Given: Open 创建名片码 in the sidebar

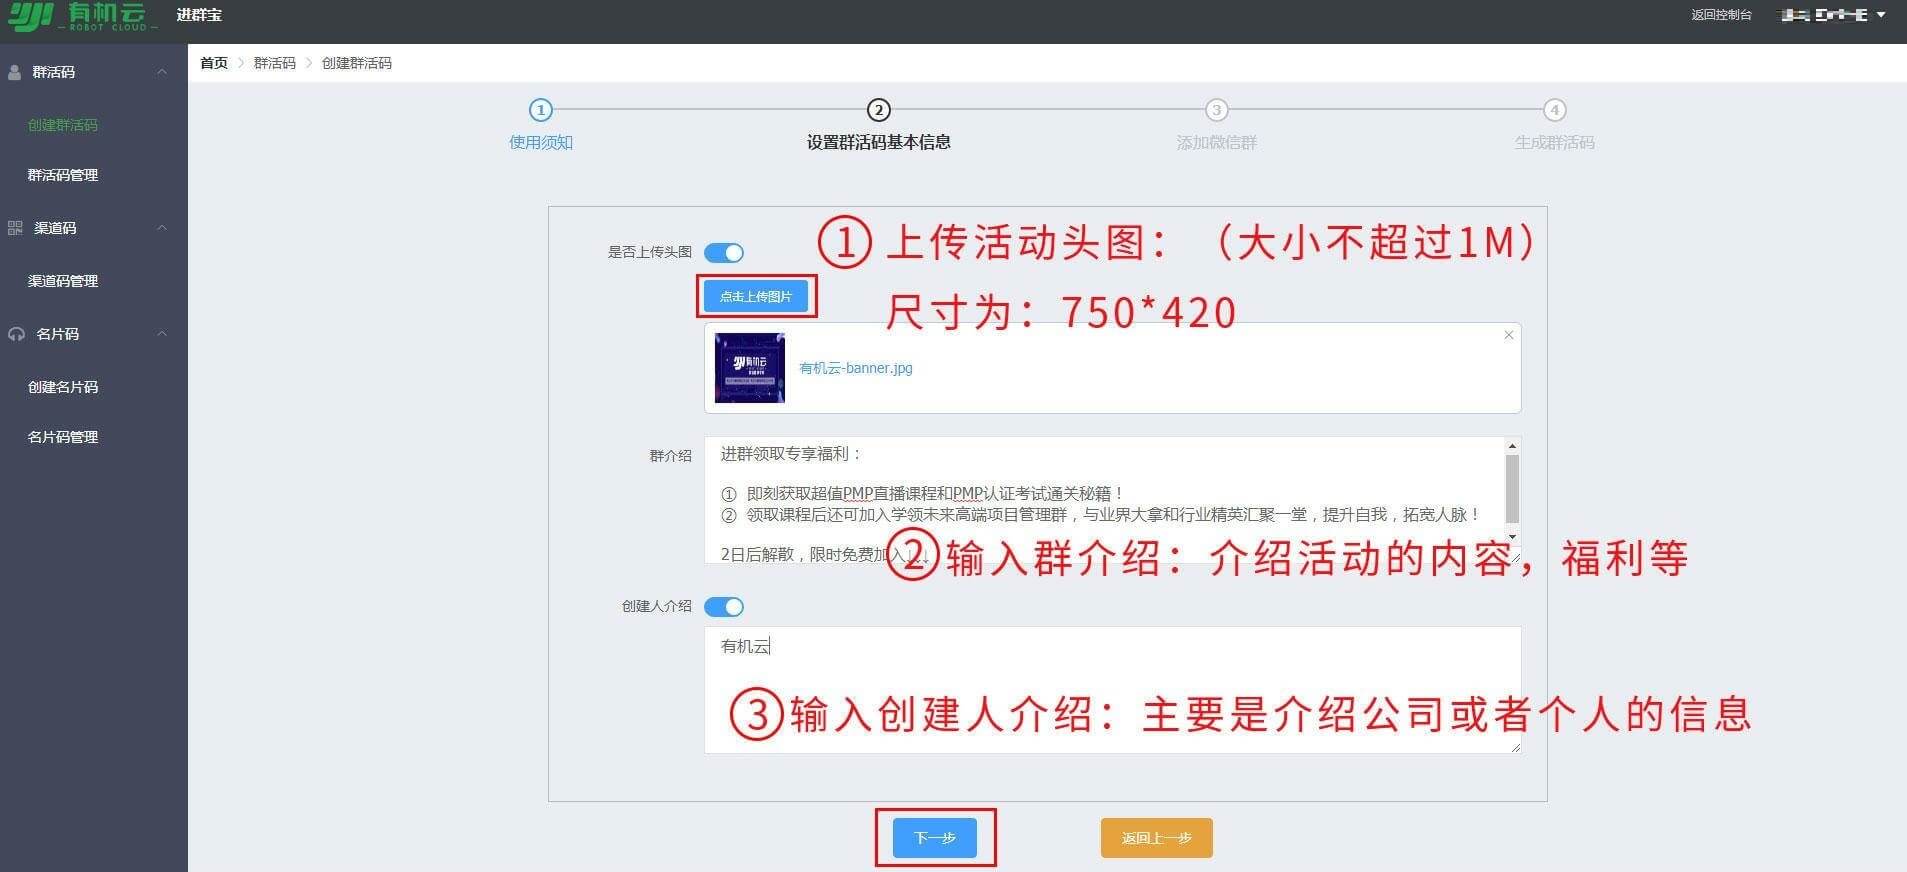Looking at the screenshot, I should pos(63,387).
